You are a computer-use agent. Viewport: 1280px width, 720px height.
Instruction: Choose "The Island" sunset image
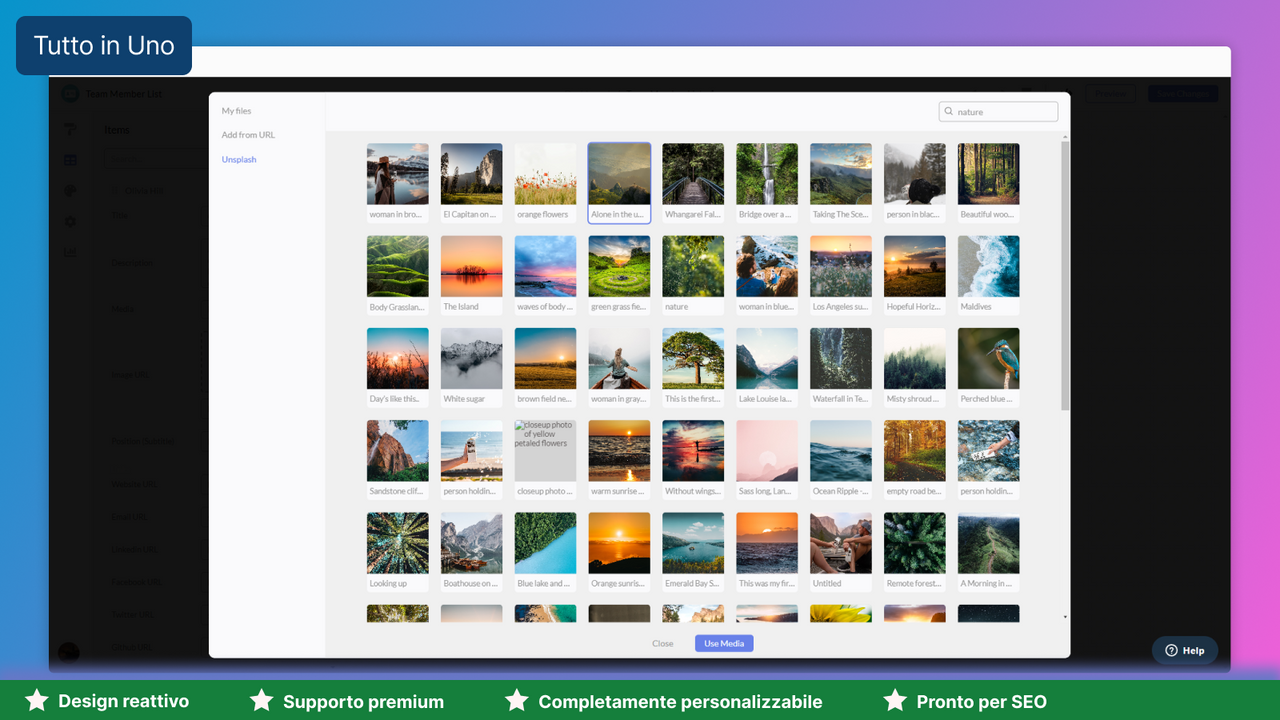tap(472, 275)
